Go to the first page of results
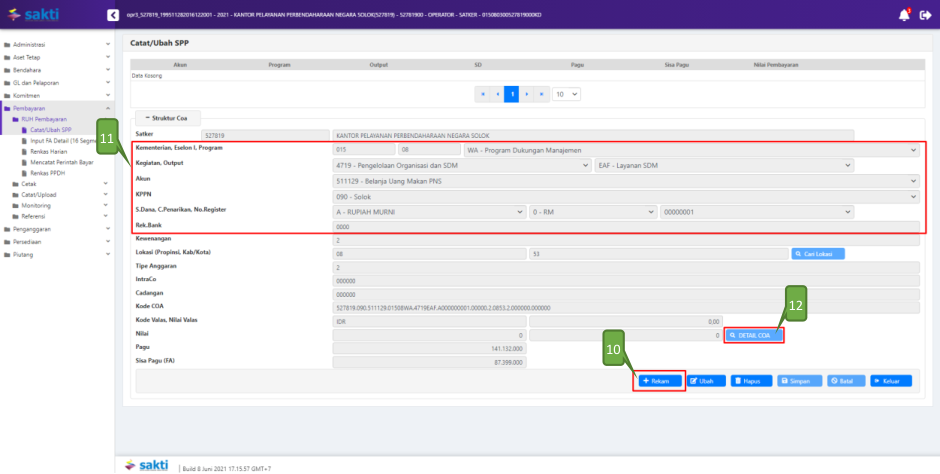 482,94
